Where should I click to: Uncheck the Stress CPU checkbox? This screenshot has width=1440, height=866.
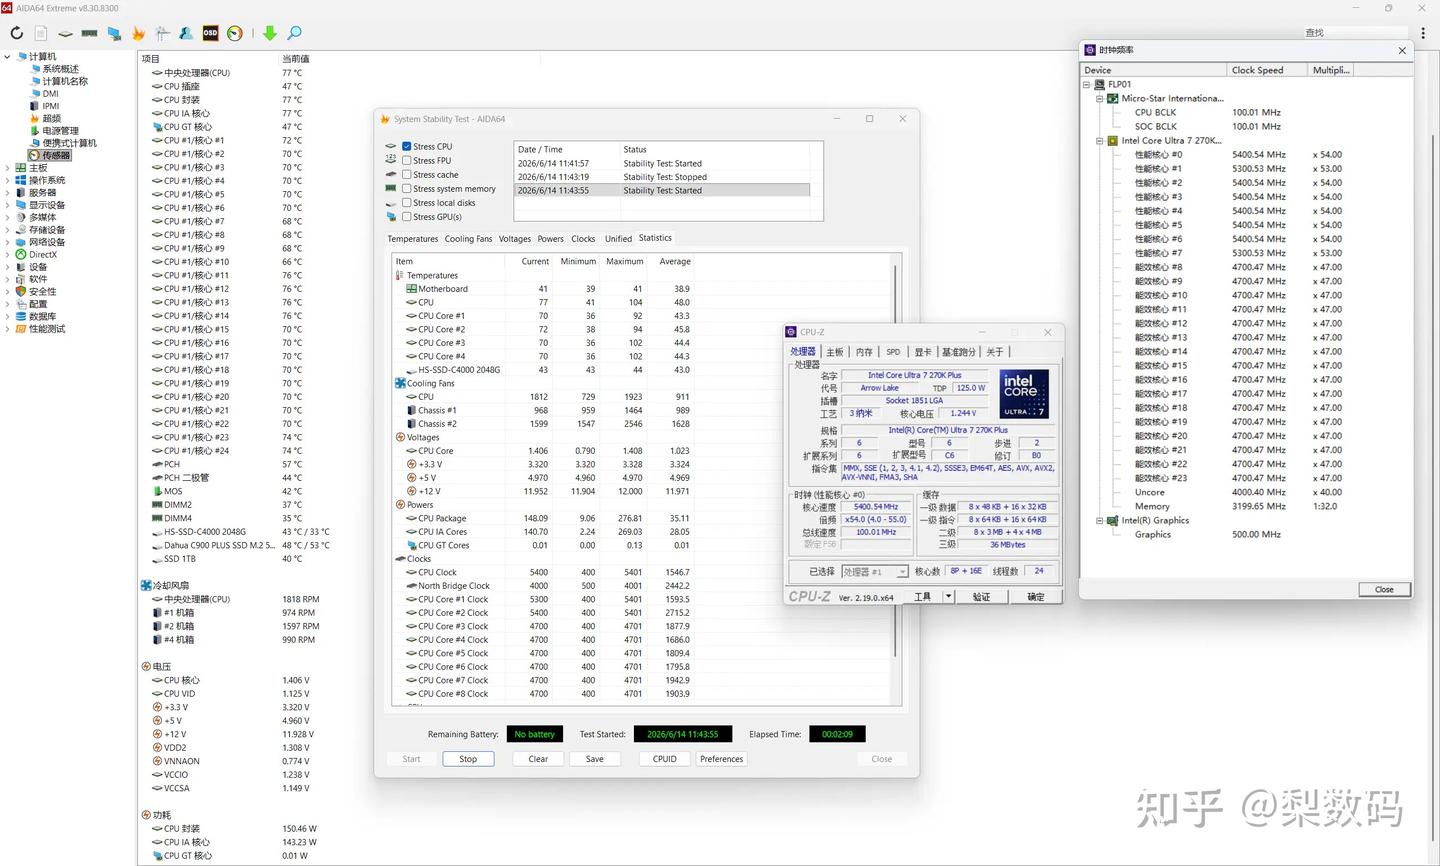point(407,146)
